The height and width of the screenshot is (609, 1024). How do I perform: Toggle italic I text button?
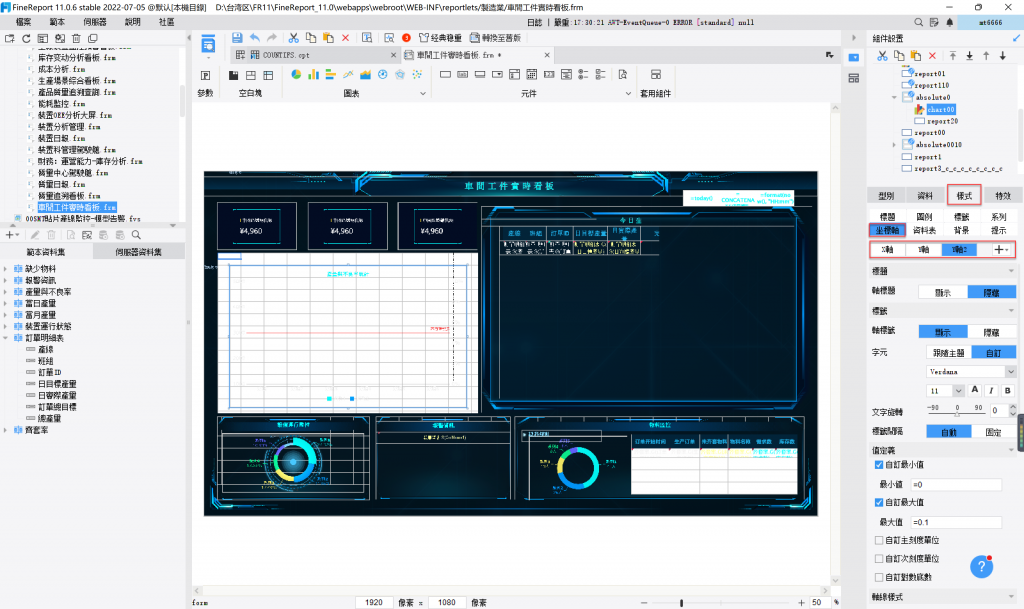pos(991,390)
